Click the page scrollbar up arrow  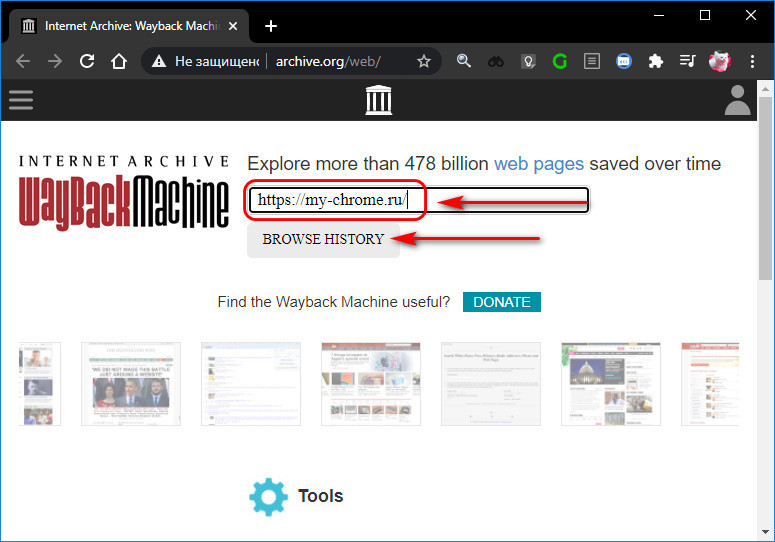(x=765, y=89)
